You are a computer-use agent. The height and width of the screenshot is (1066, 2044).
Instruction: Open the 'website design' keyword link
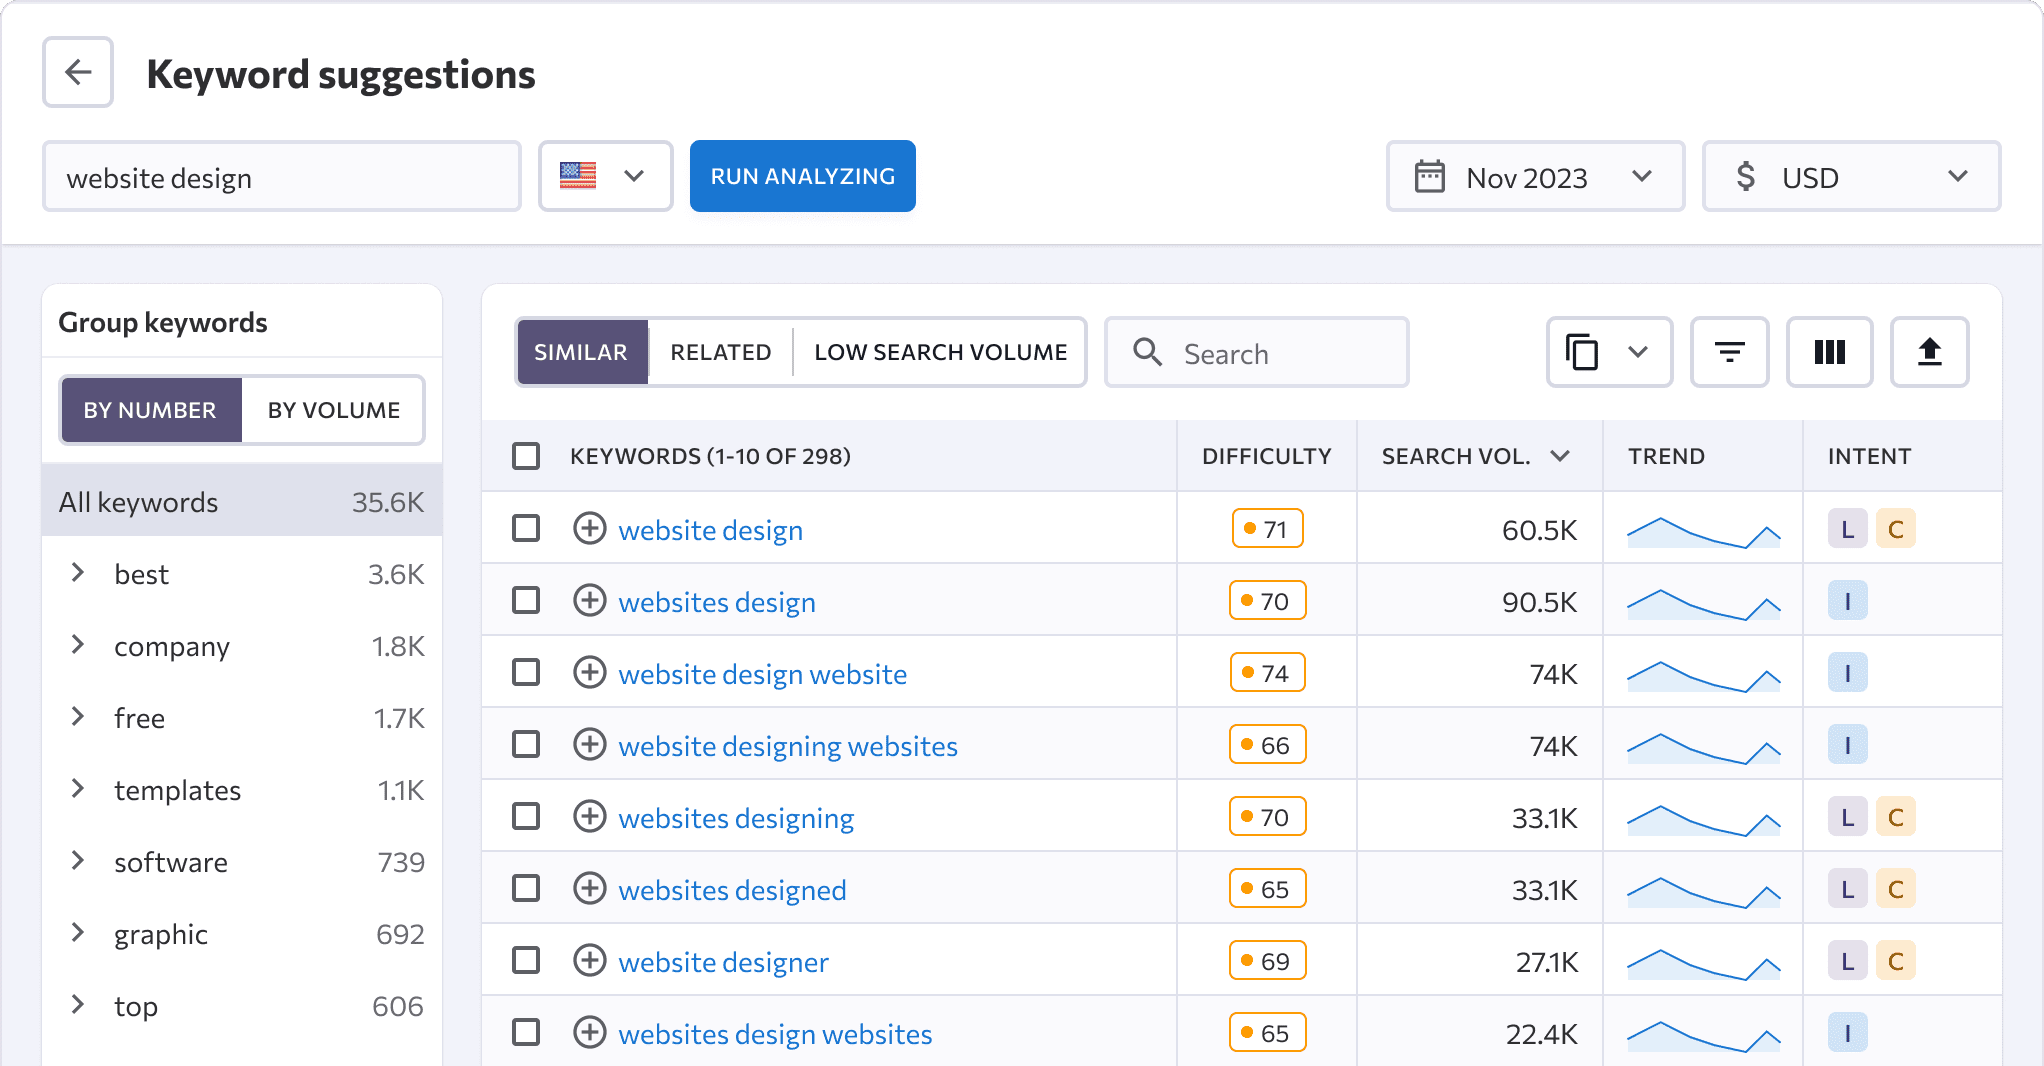(x=711, y=530)
